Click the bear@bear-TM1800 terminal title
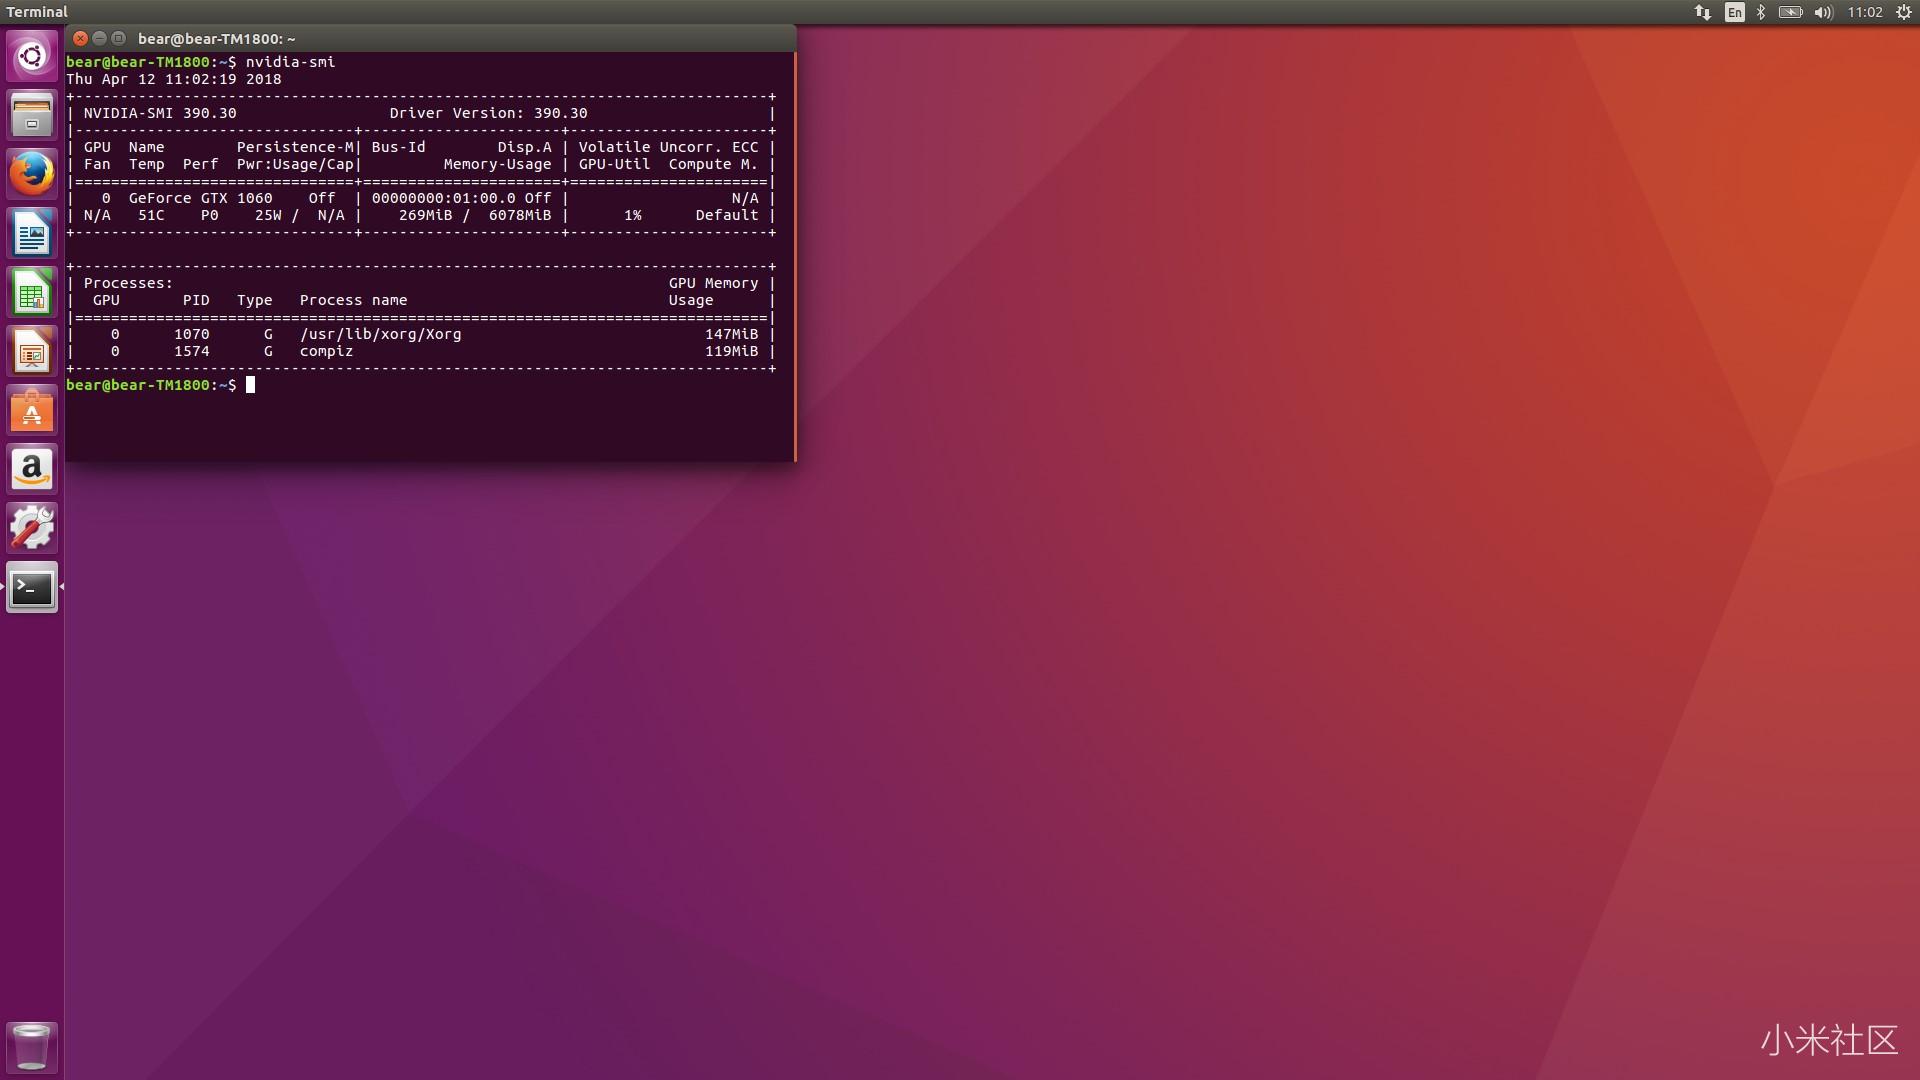 [216, 39]
